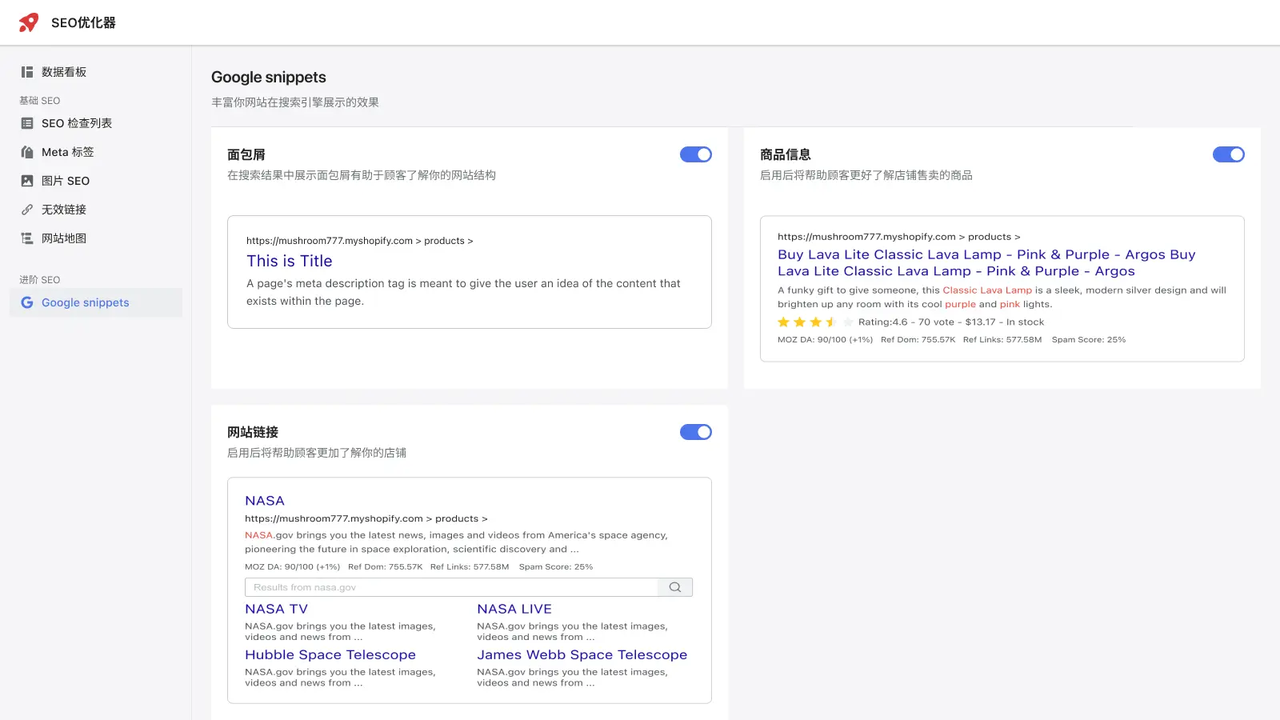
Task: Click the 无效链接 broken link icon
Action: click(27, 210)
